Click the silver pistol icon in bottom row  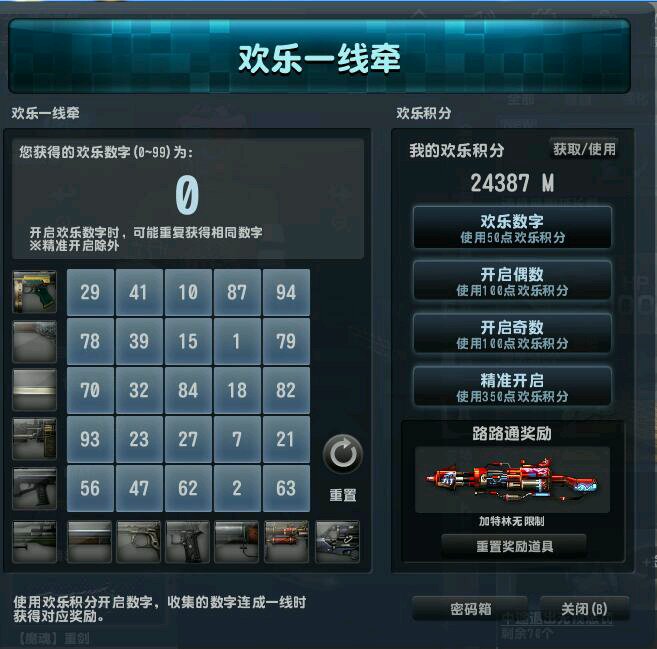(138, 541)
